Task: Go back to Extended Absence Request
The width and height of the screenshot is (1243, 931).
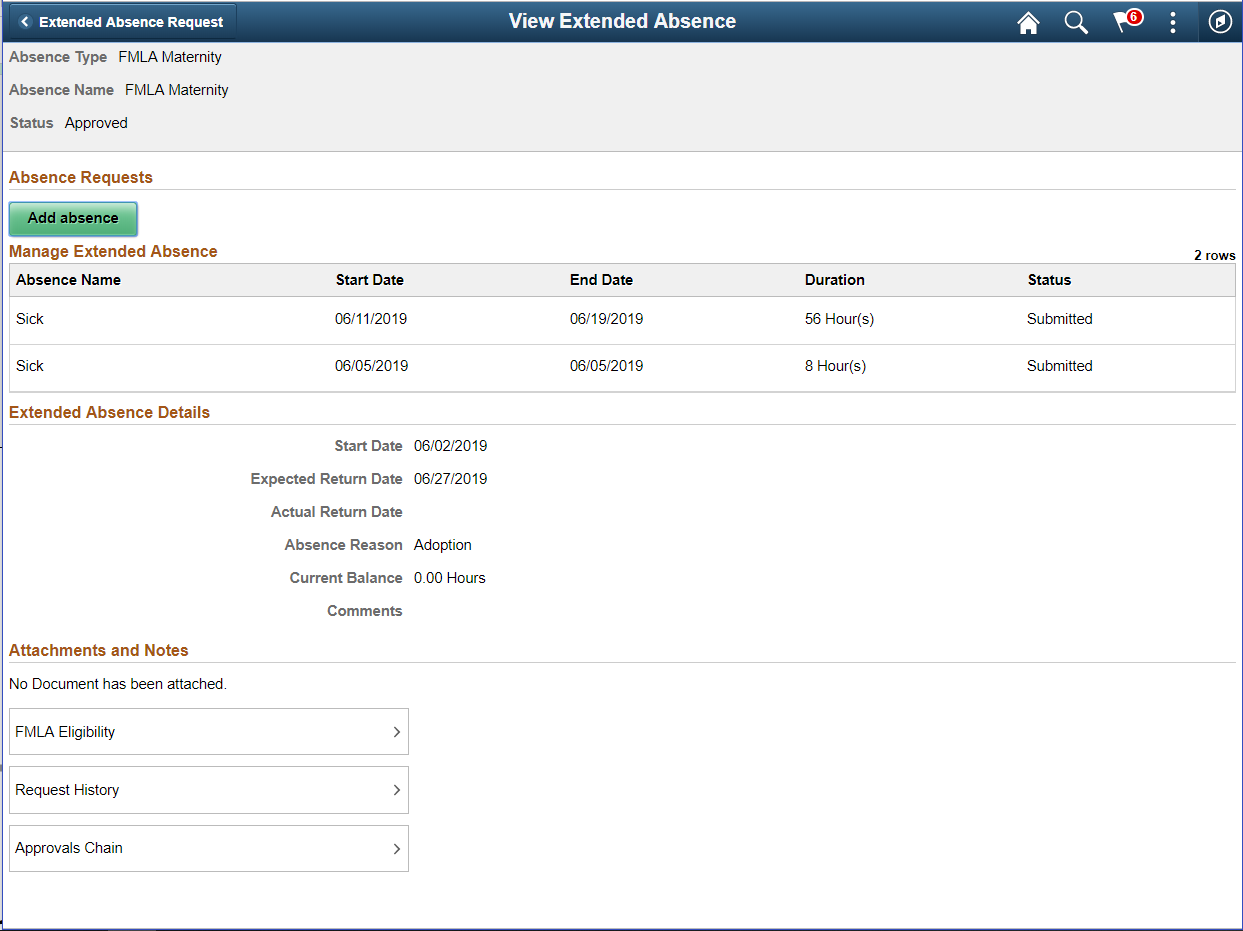Action: (123, 22)
